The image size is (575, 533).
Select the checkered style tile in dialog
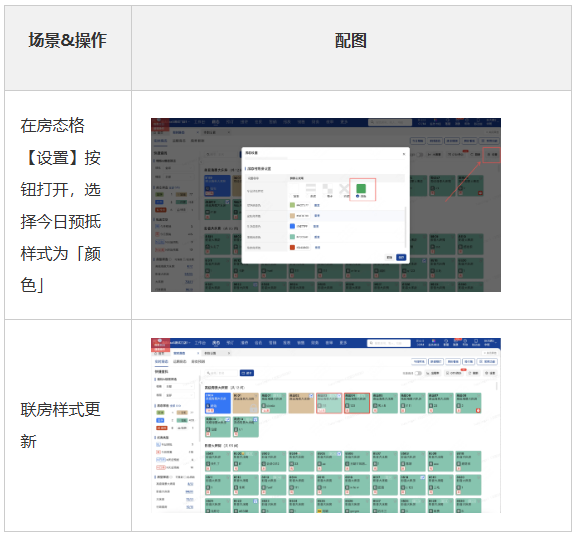pyautogui.click(x=327, y=189)
